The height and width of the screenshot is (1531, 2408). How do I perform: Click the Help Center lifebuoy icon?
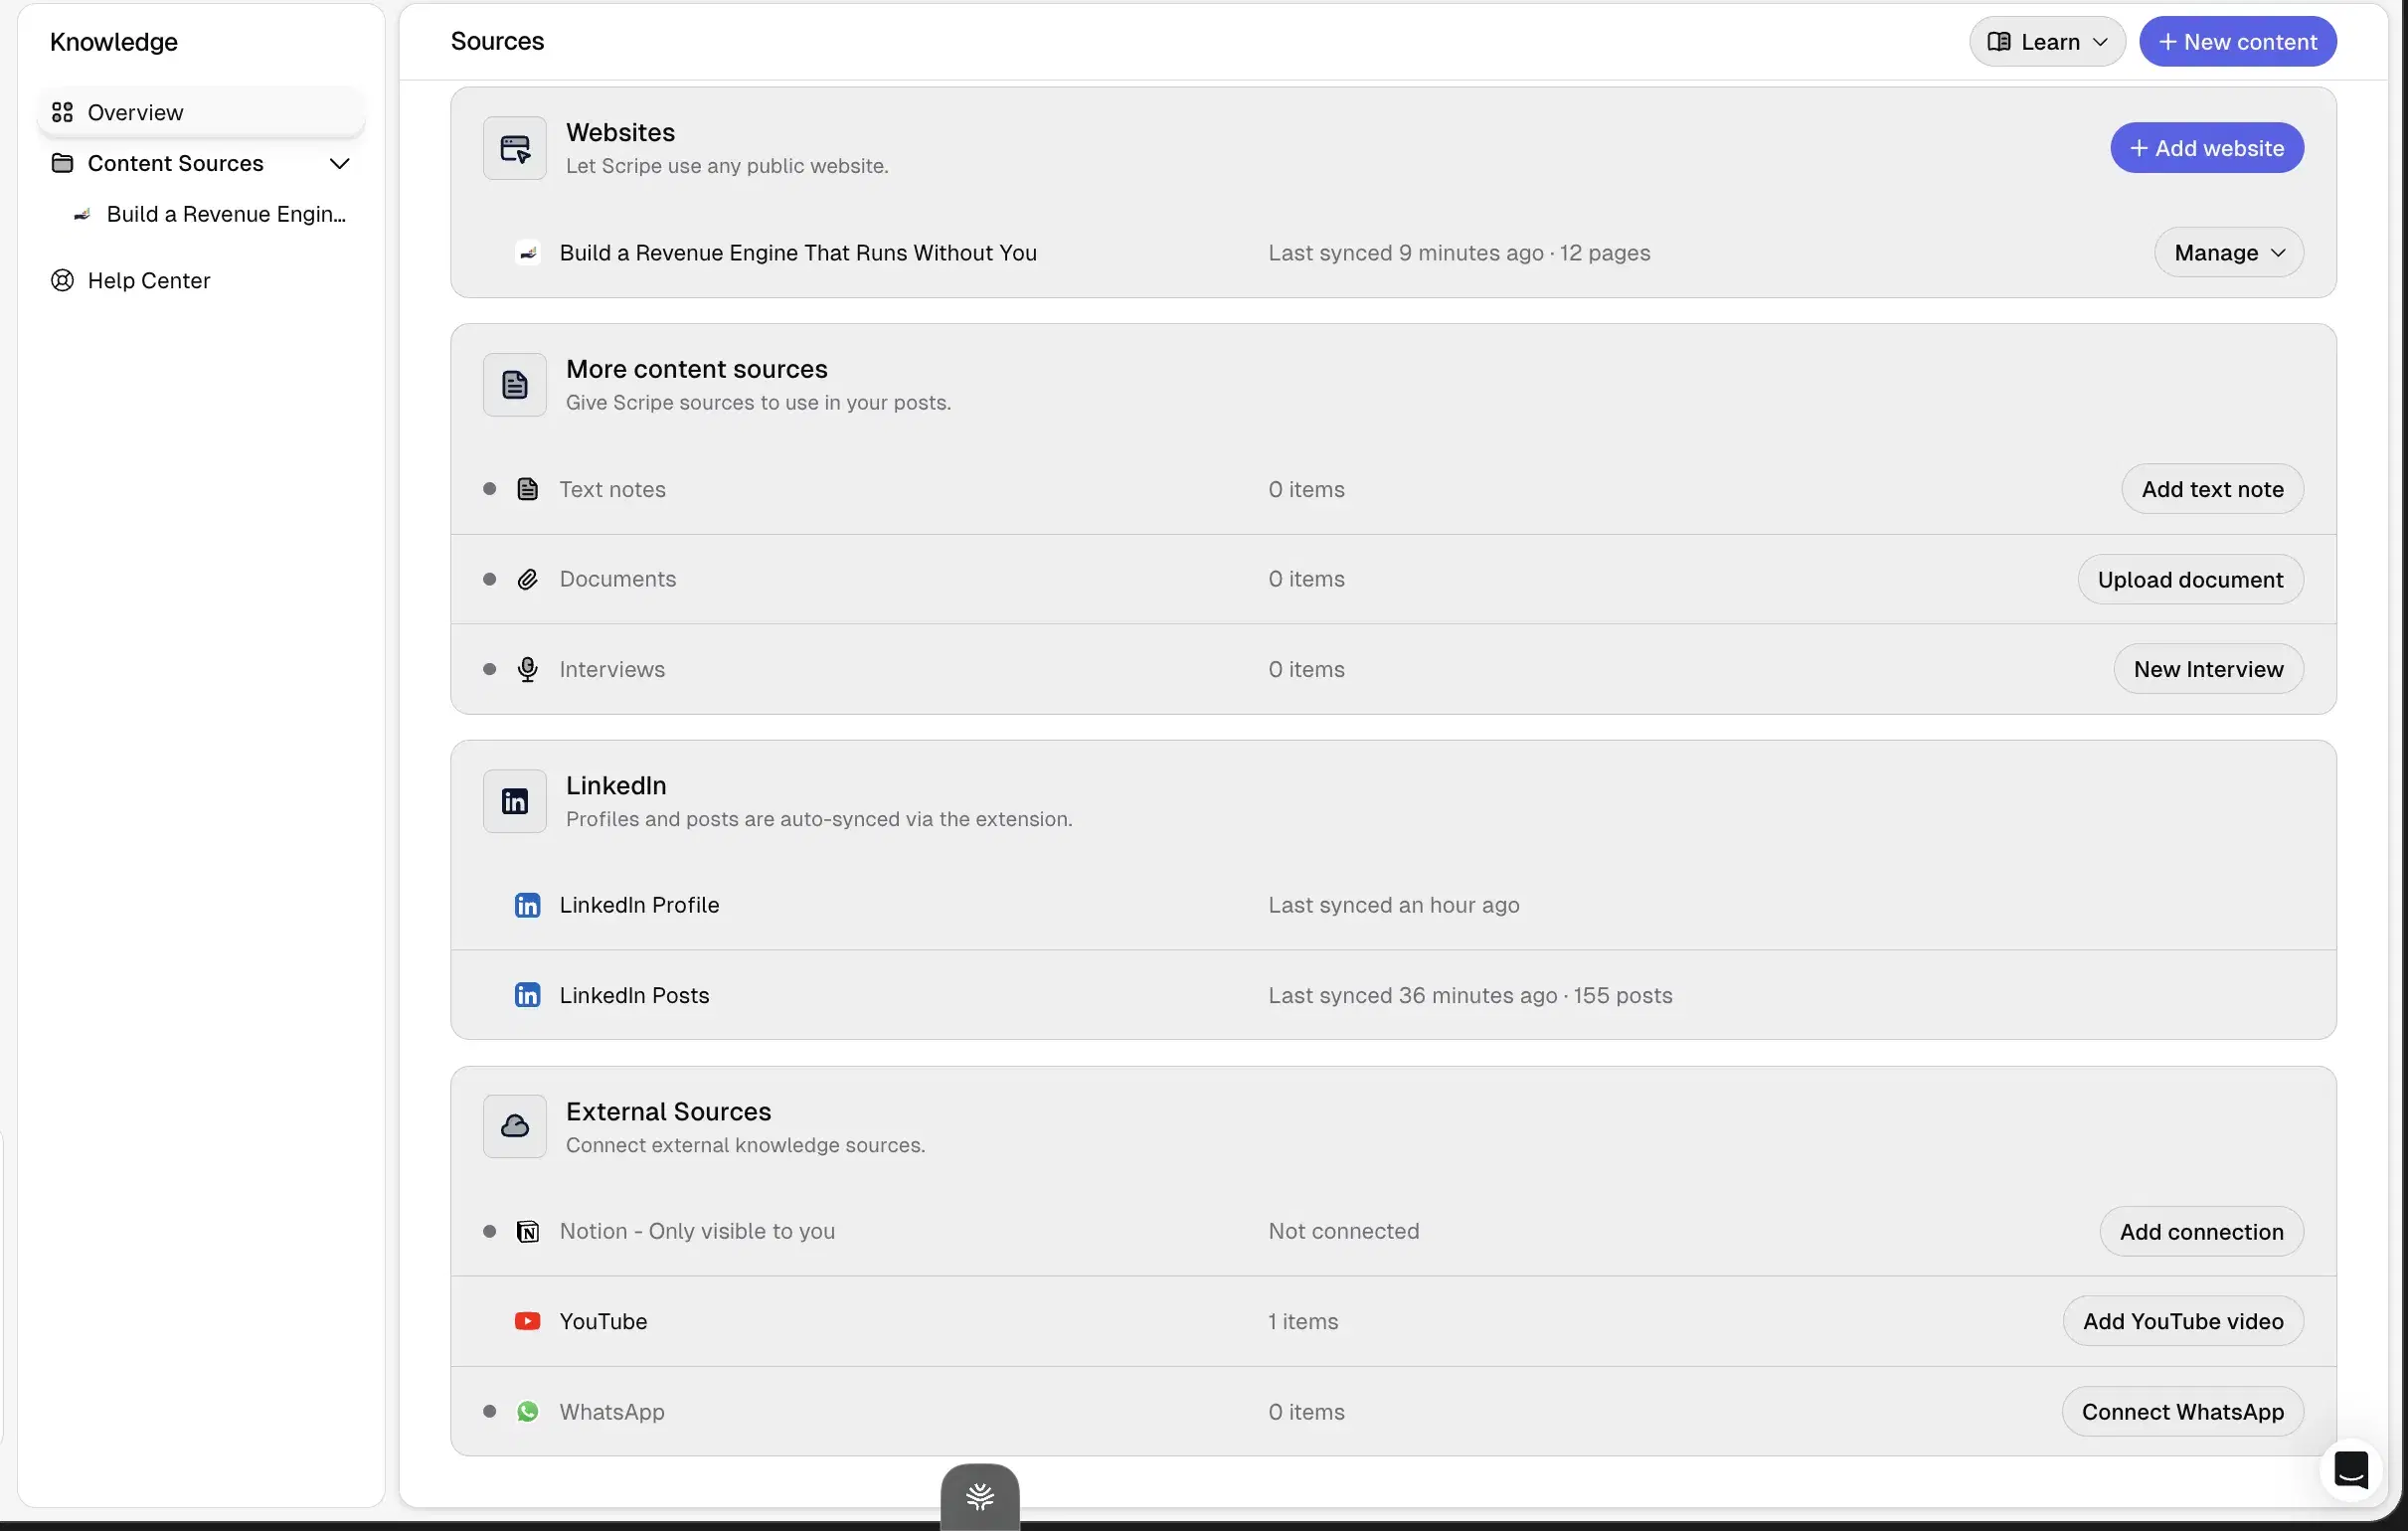click(x=62, y=280)
